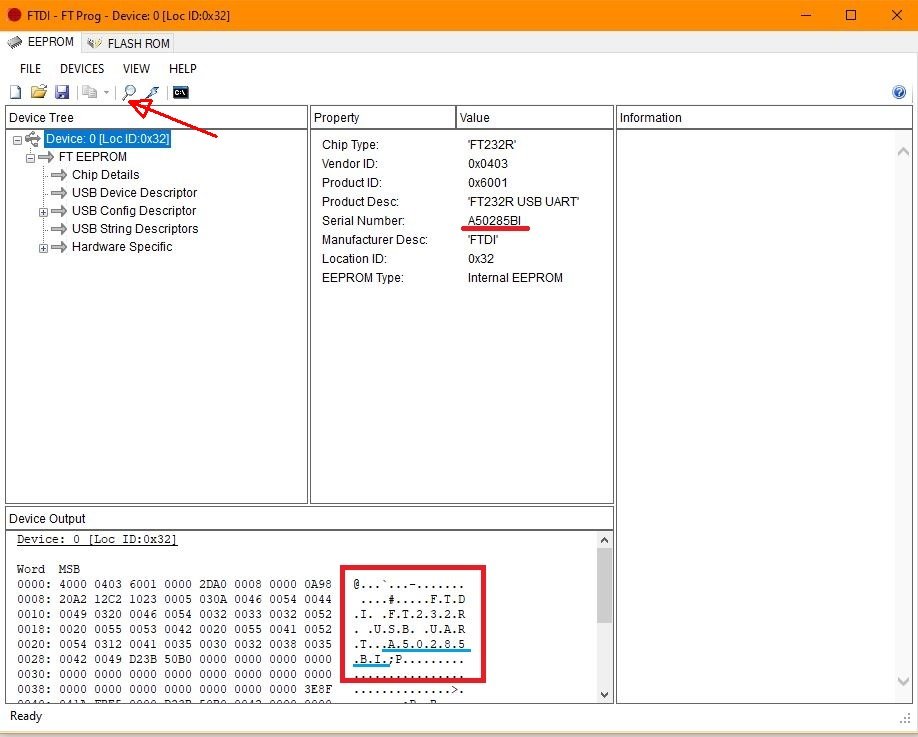Collapse the FT EEPROM tree node
The image size is (918, 737).
coord(30,158)
